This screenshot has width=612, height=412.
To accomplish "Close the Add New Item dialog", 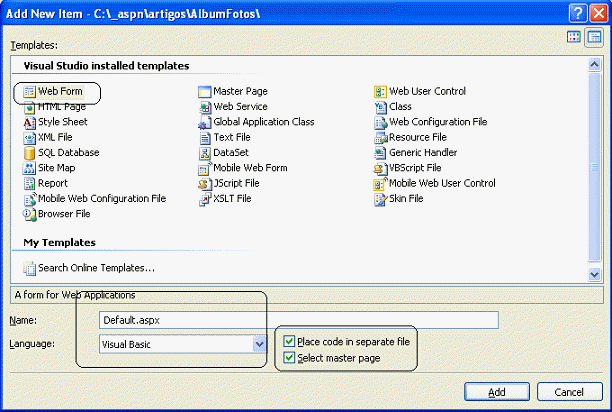I will (x=599, y=14).
